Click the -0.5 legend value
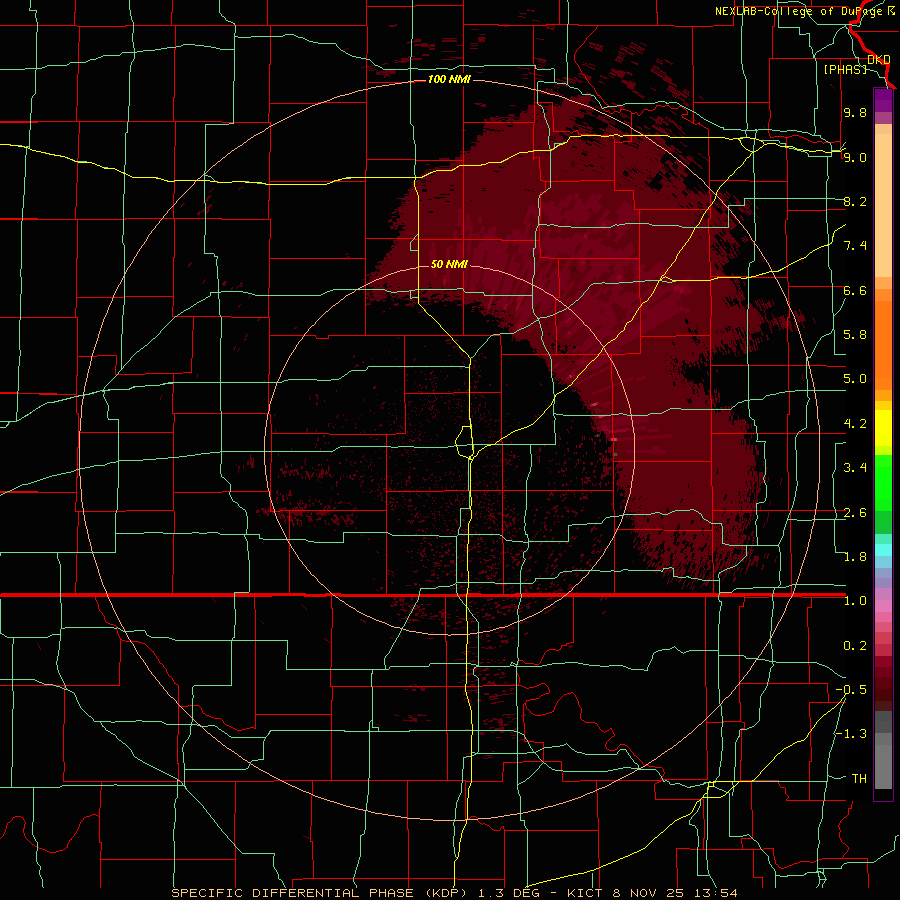 click(x=851, y=690)
